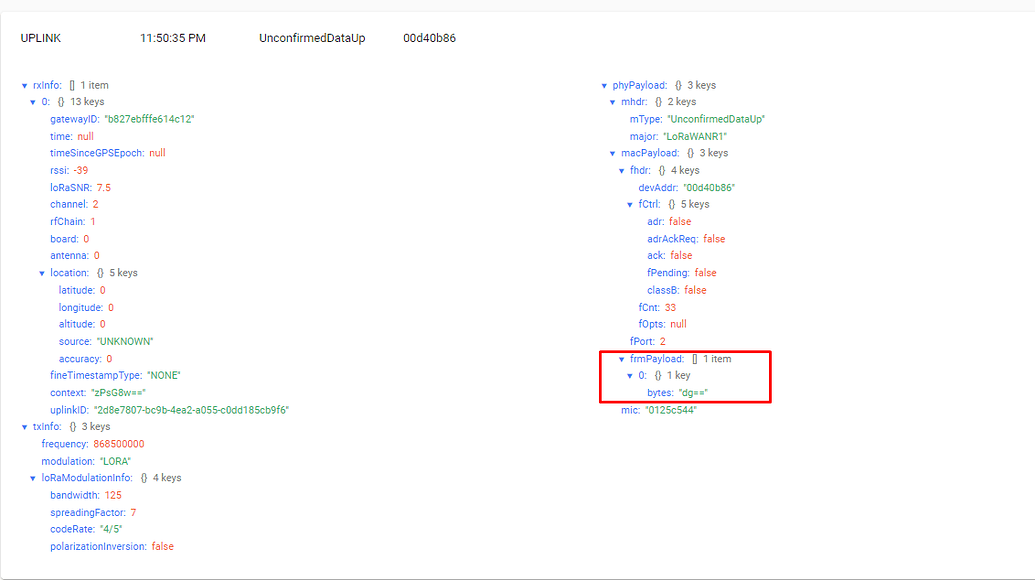The height and width of the screenshot is (580, 1035).
Task: Collapse the fCtrl node with 5 keys
Action: pos(631,203)
